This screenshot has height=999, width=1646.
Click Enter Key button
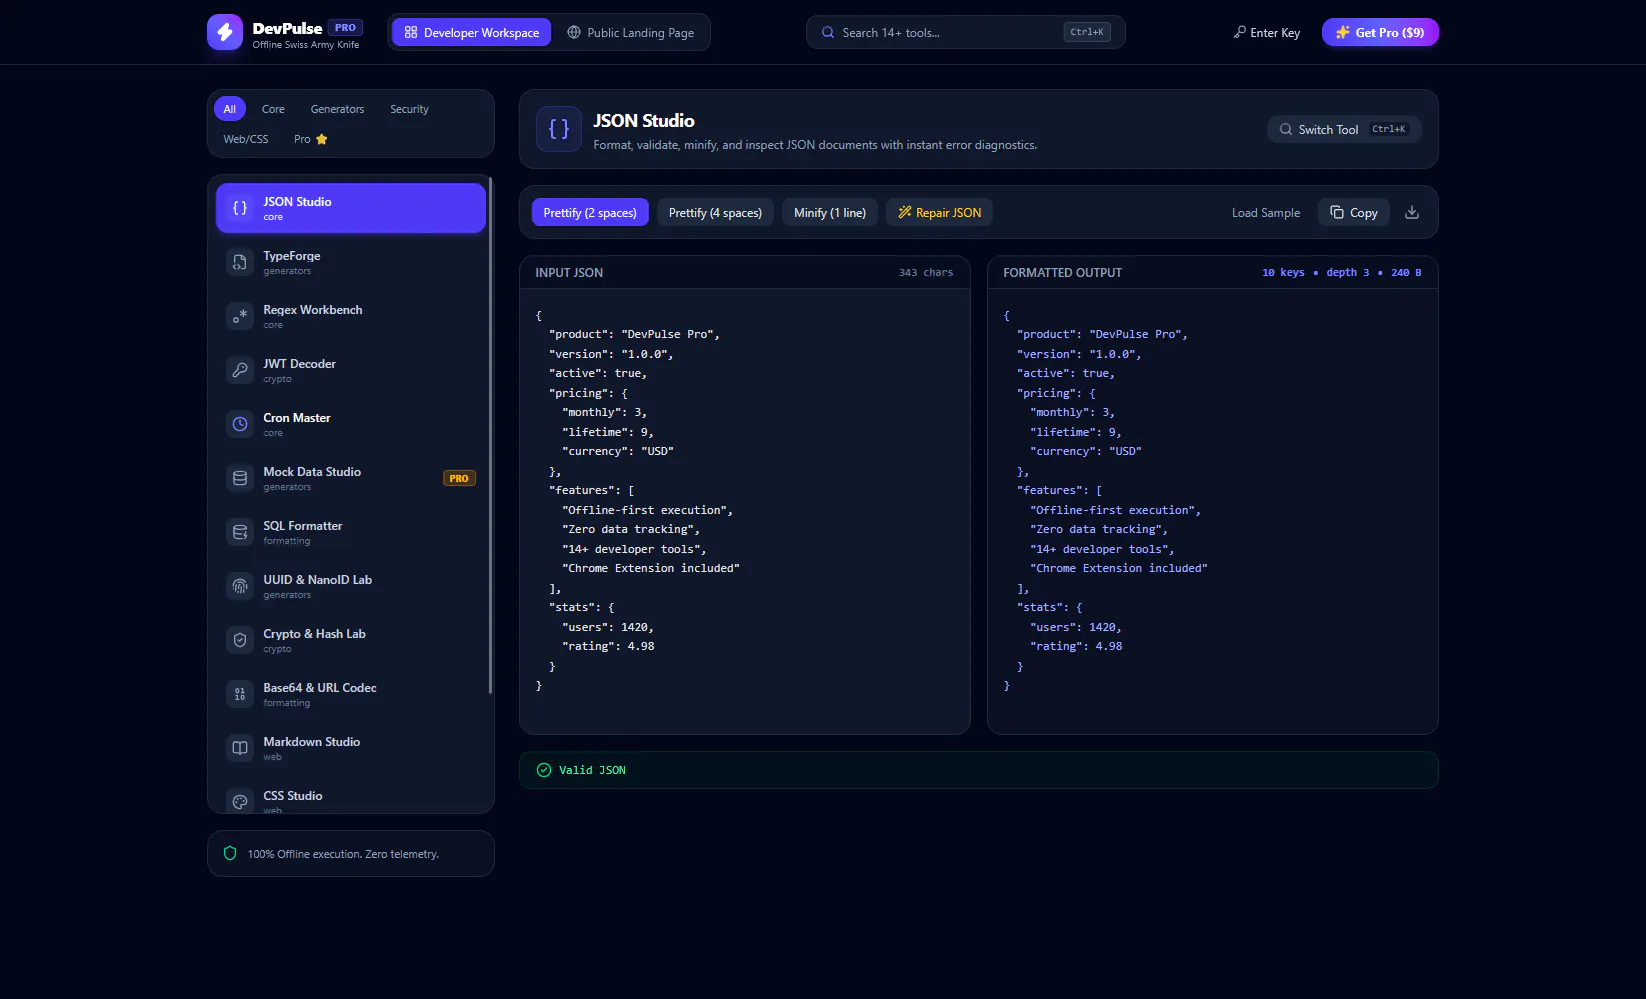click(x=1266, y=32)
